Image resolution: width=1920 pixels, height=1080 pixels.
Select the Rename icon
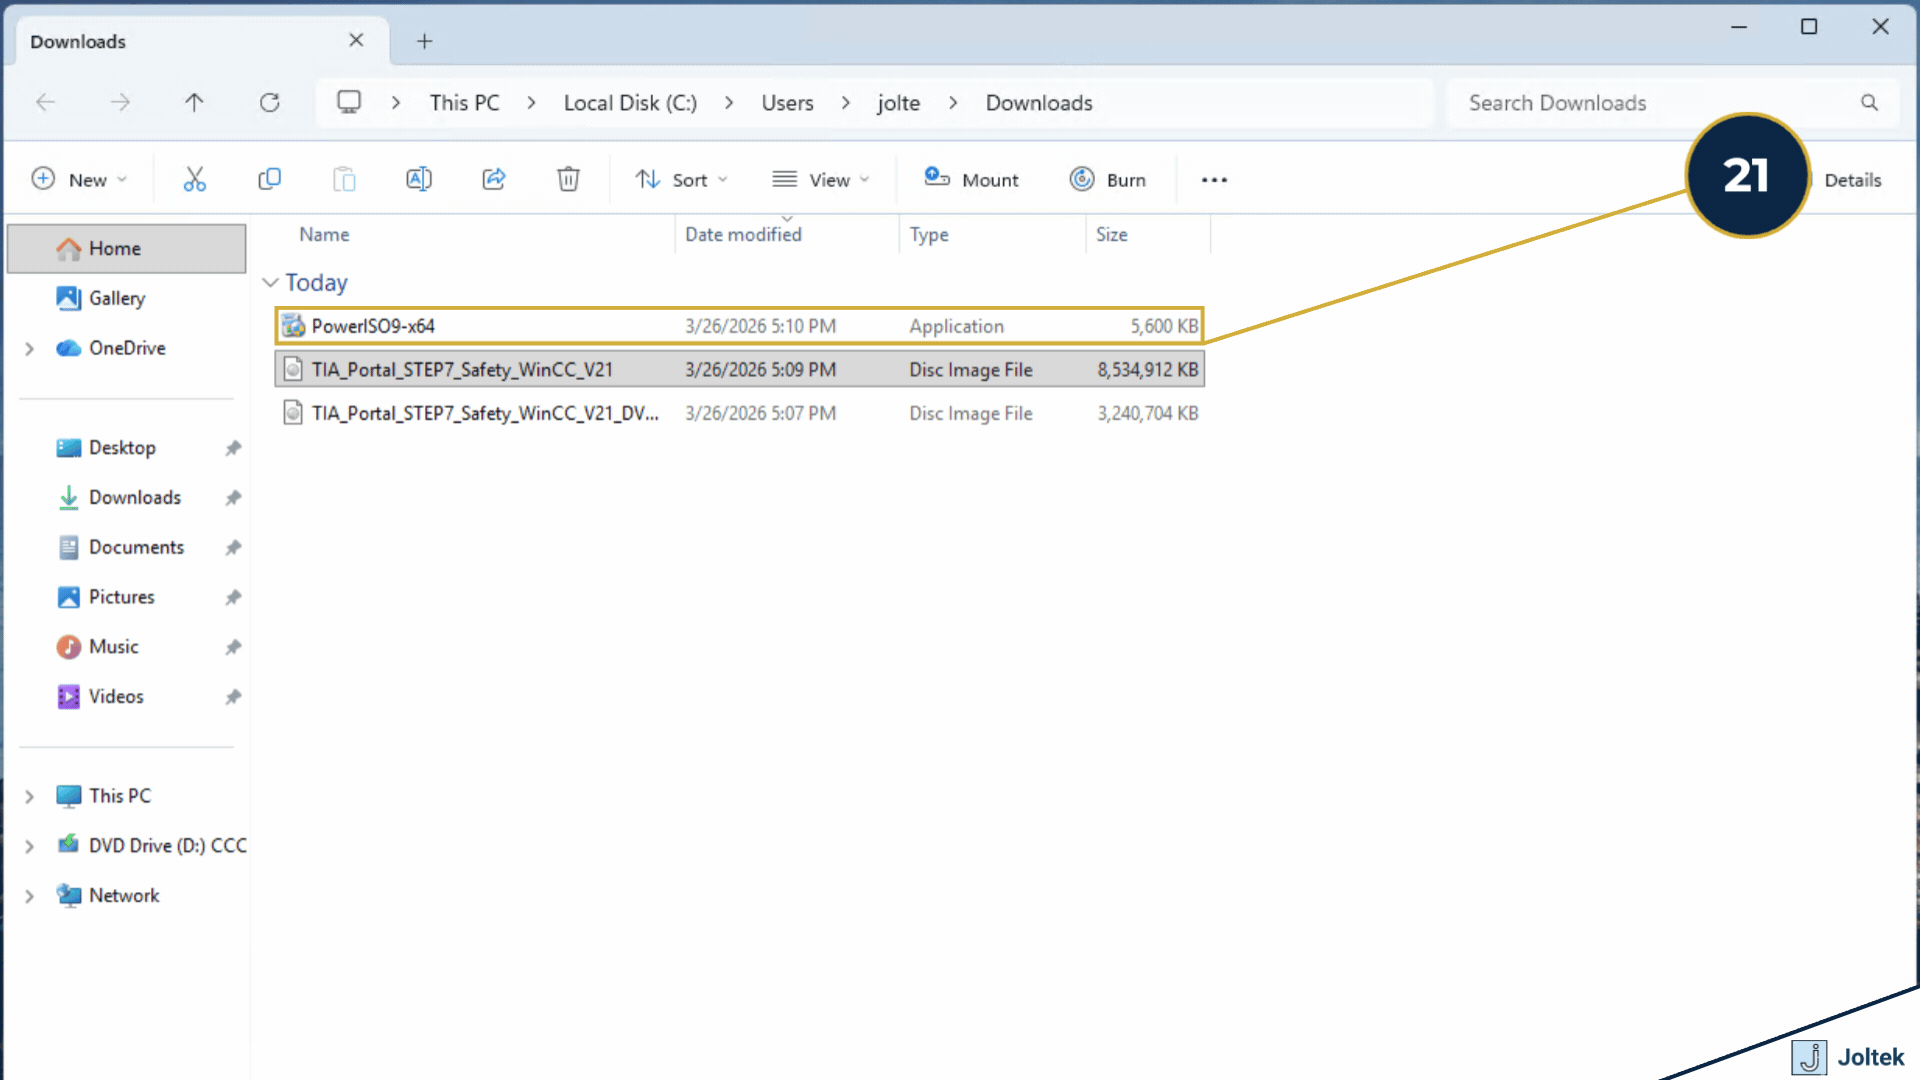[x=419, y=179]
